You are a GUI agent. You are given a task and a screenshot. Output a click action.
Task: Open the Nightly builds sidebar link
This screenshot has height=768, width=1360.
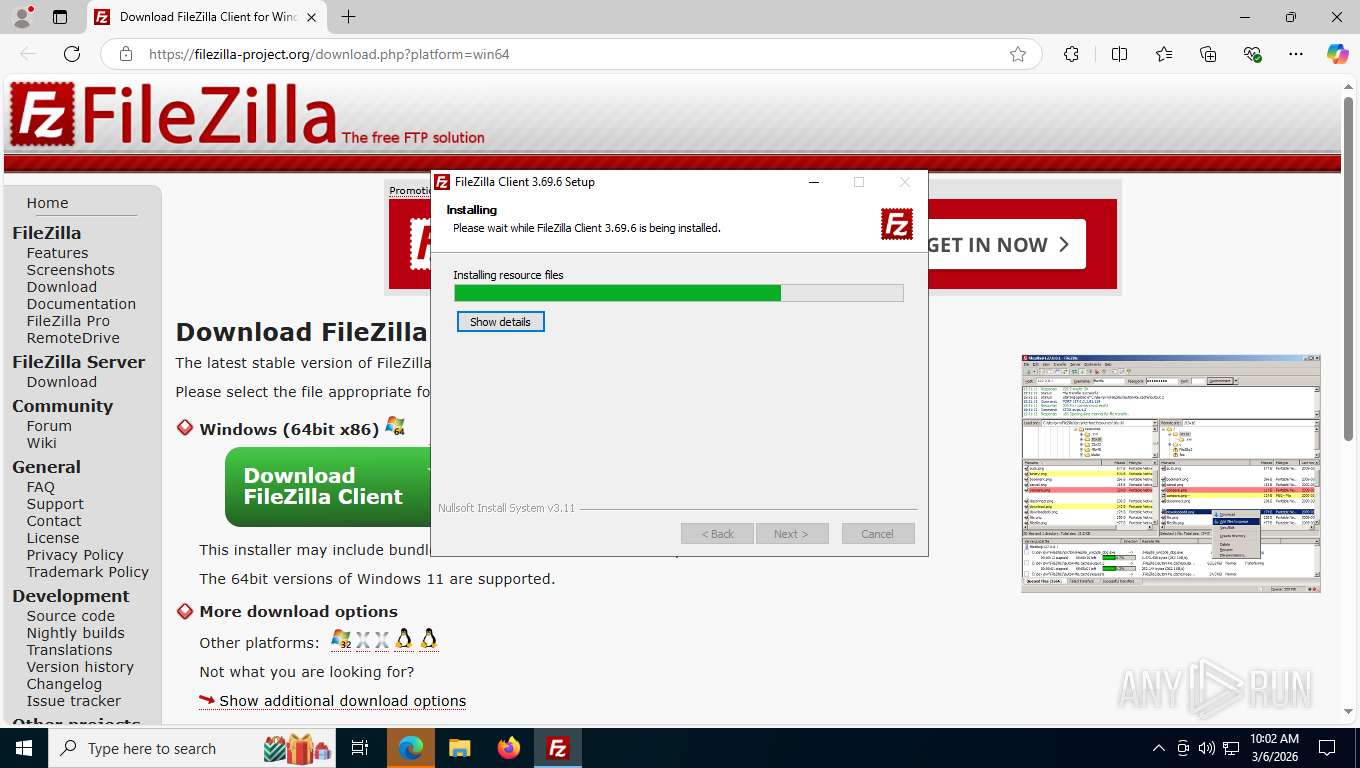pos(76,633)
